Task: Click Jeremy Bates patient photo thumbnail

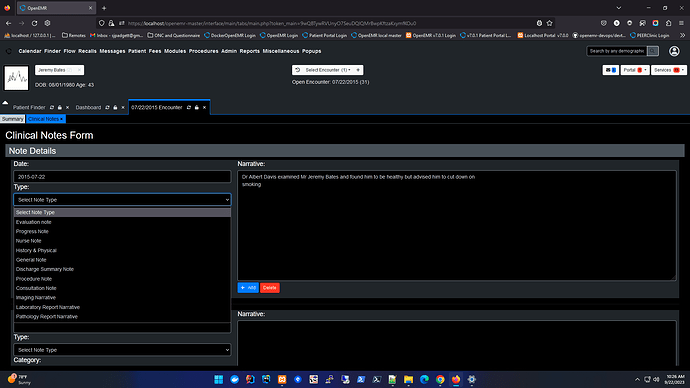Action: click(16, 78)
